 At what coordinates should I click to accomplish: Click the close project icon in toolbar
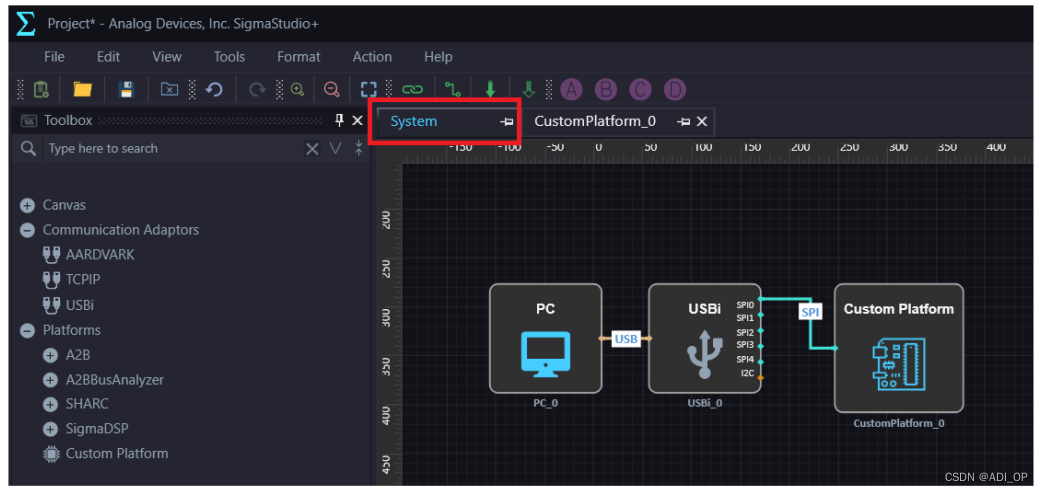pyautogui.click(x=170, y=89)
